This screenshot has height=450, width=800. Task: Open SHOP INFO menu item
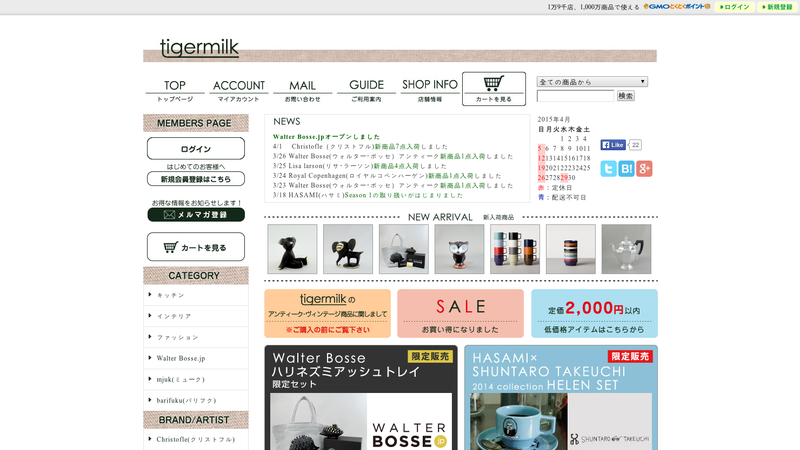430,91
